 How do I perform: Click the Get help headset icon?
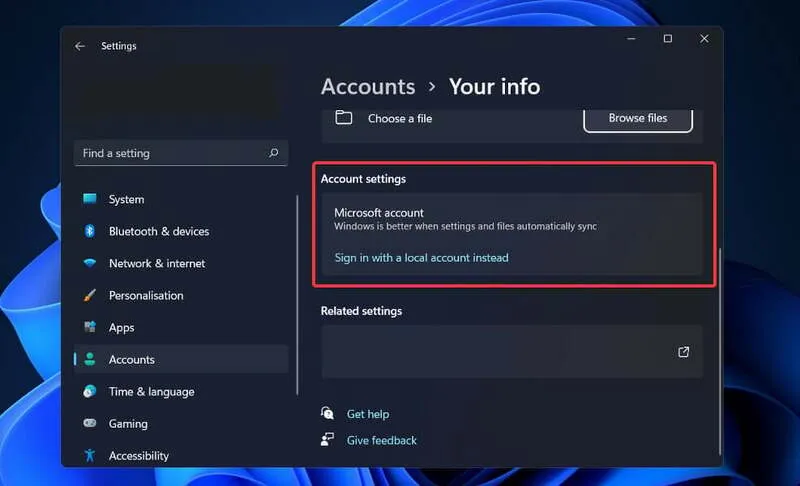(x=328, y=413)
